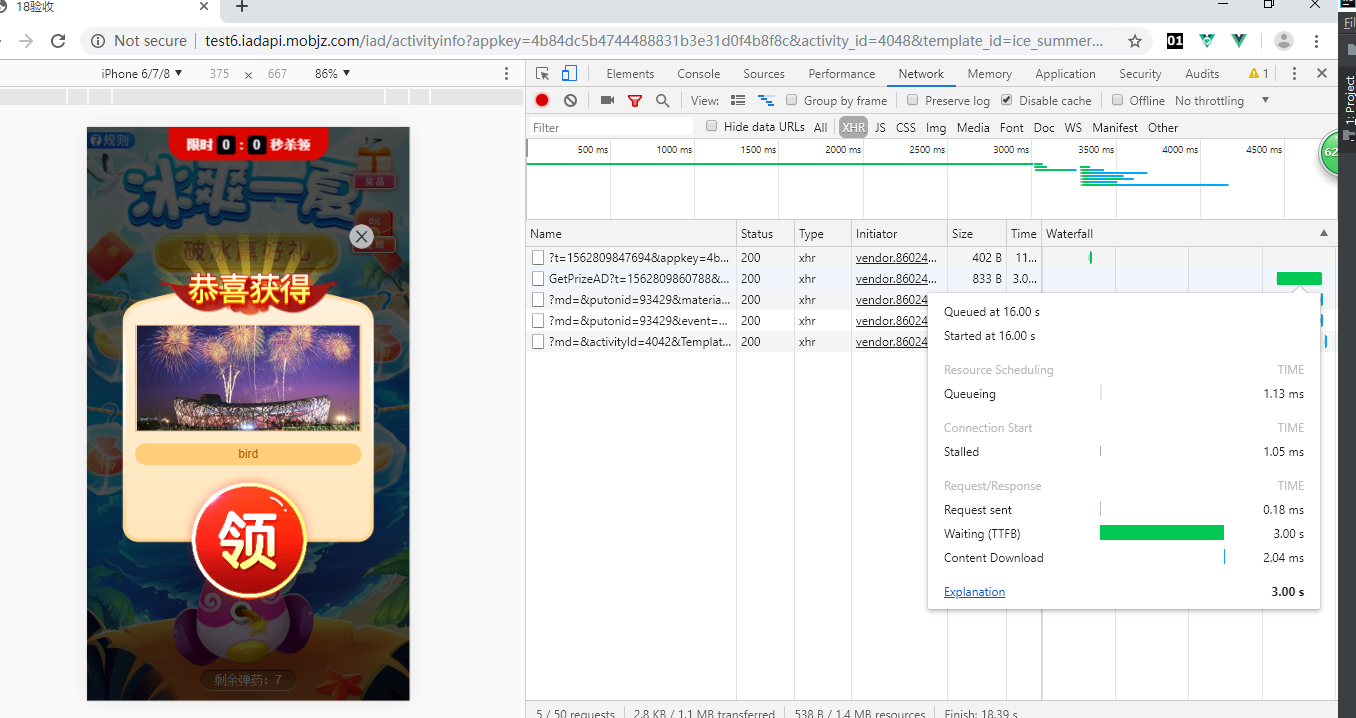The width and height of the screenshot is (1356, 718).
Task: Open Chrome's main menu
Action: pos(1316,41)
